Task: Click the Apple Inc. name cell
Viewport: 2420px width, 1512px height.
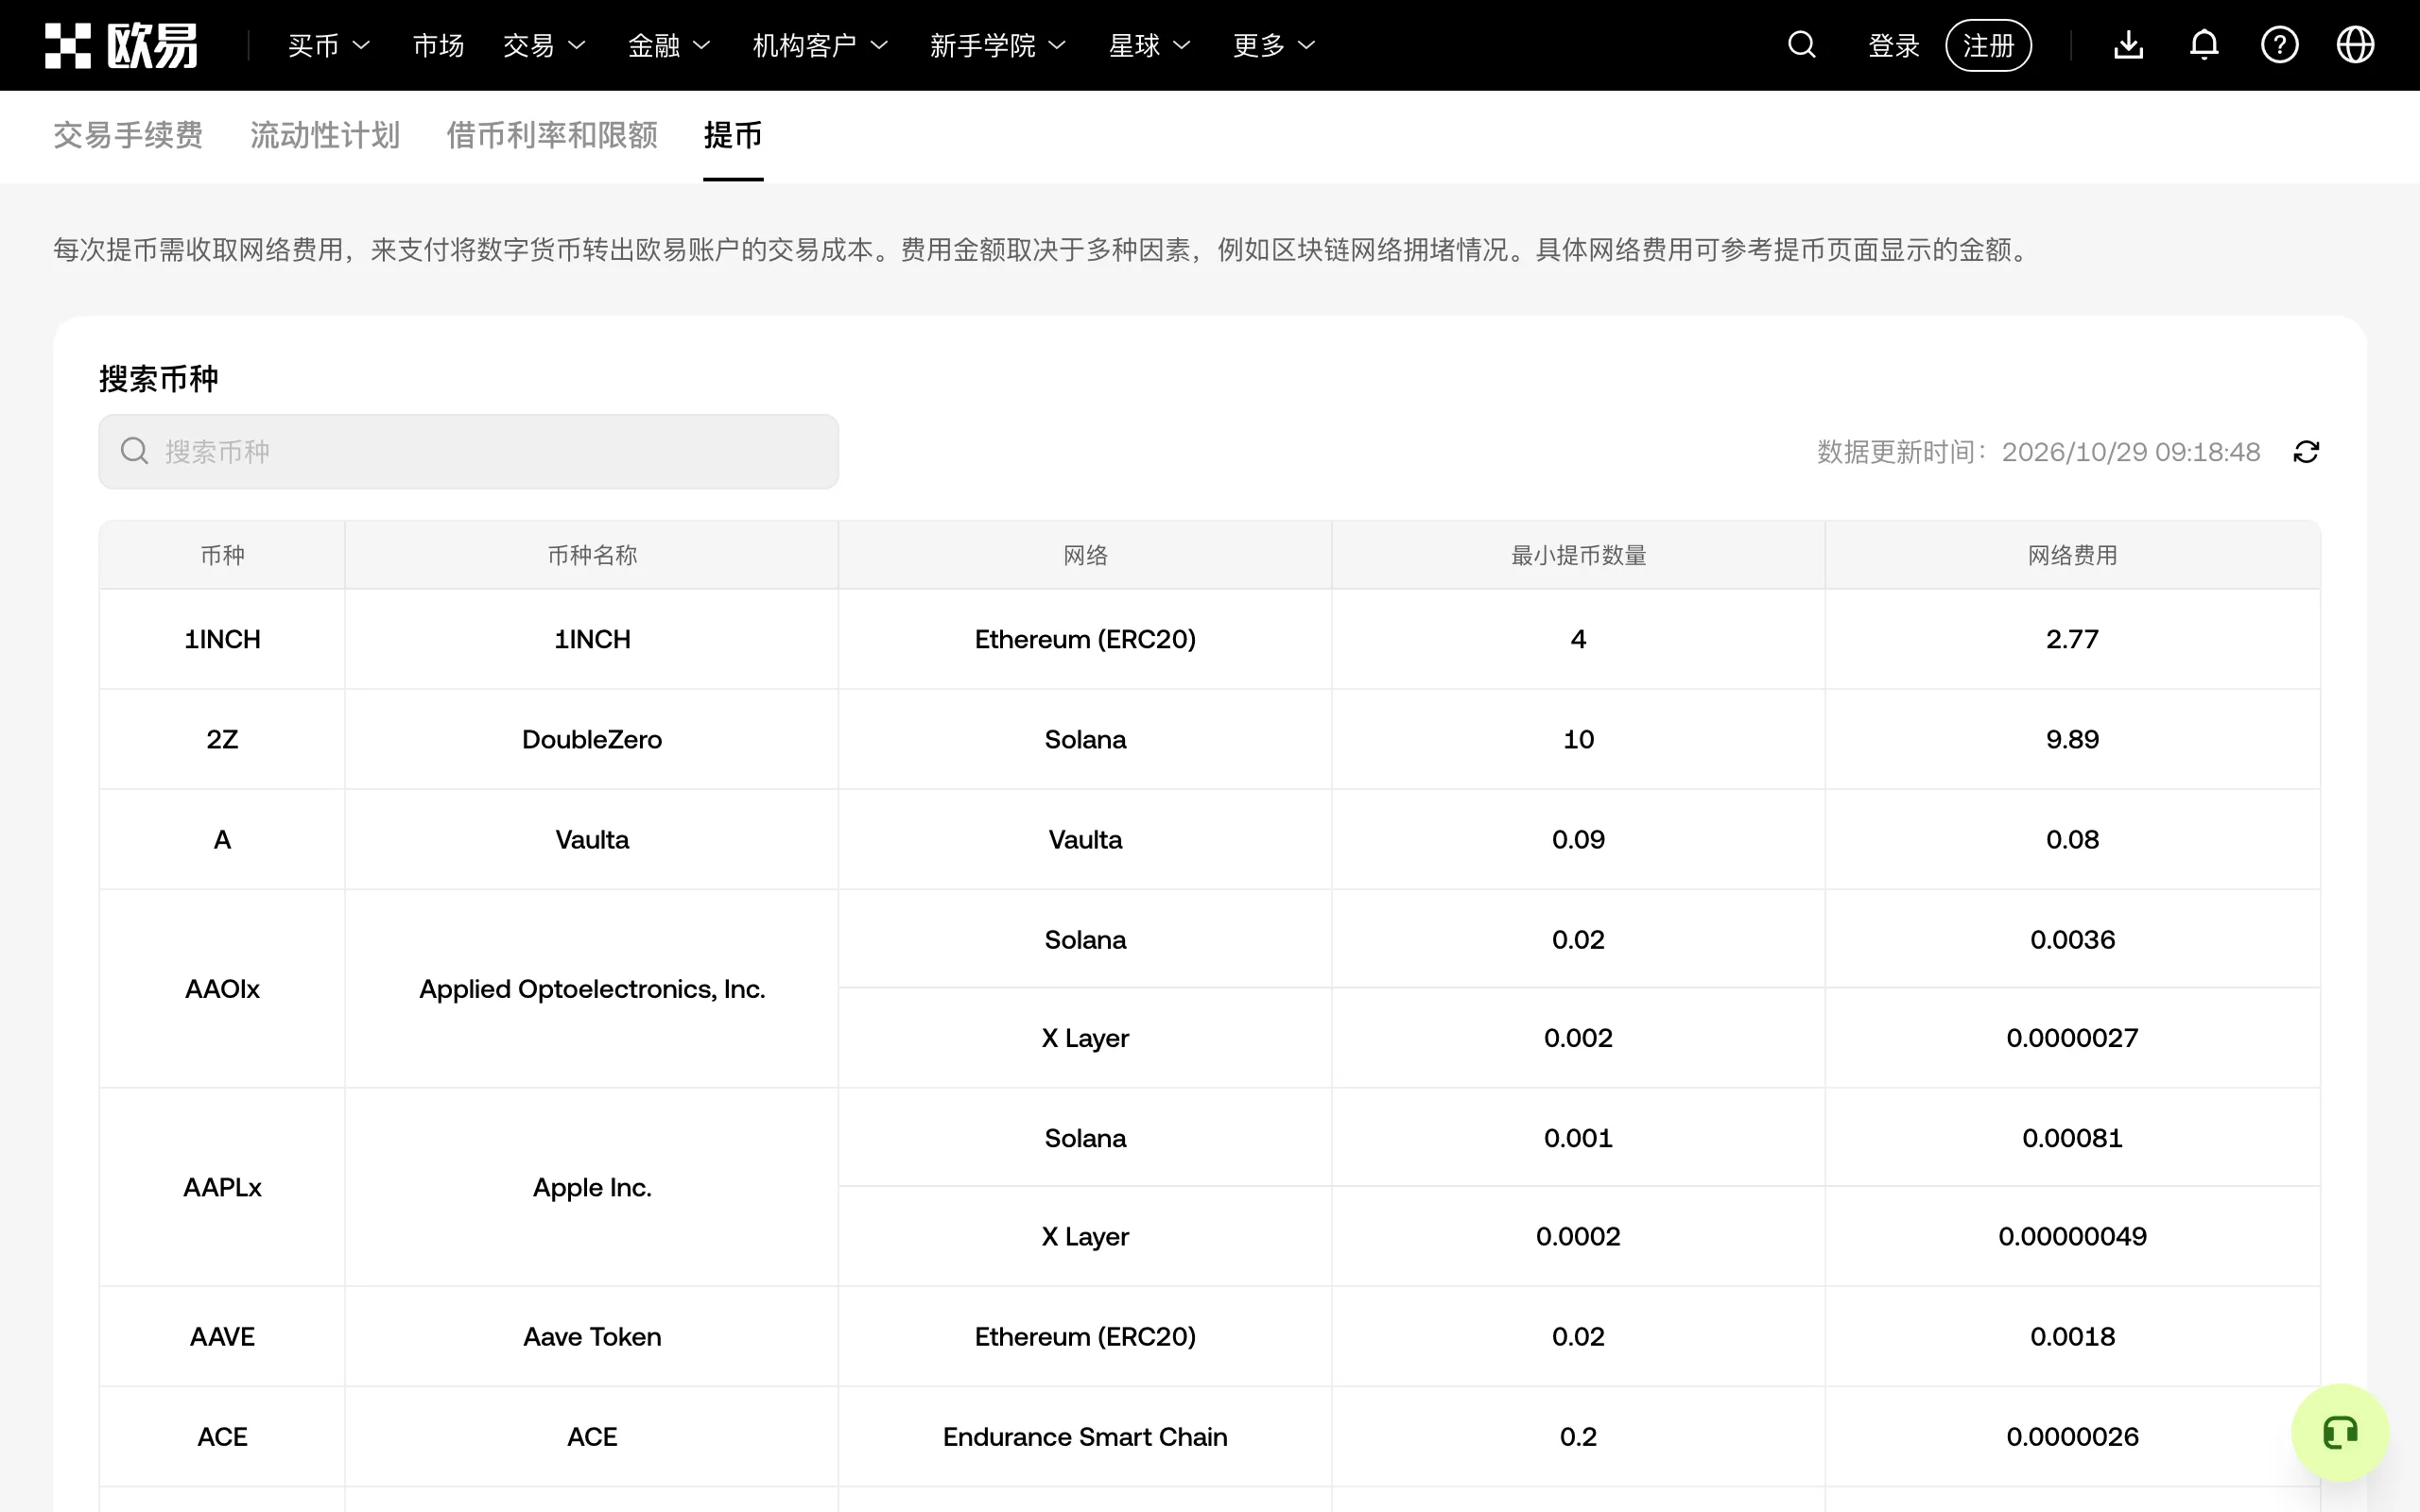Action: [592, 1187]
